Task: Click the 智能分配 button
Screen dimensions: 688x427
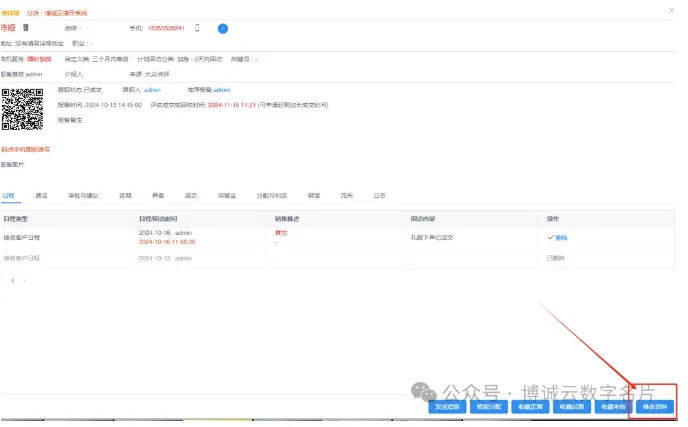Action: click(x=487, y=407)
